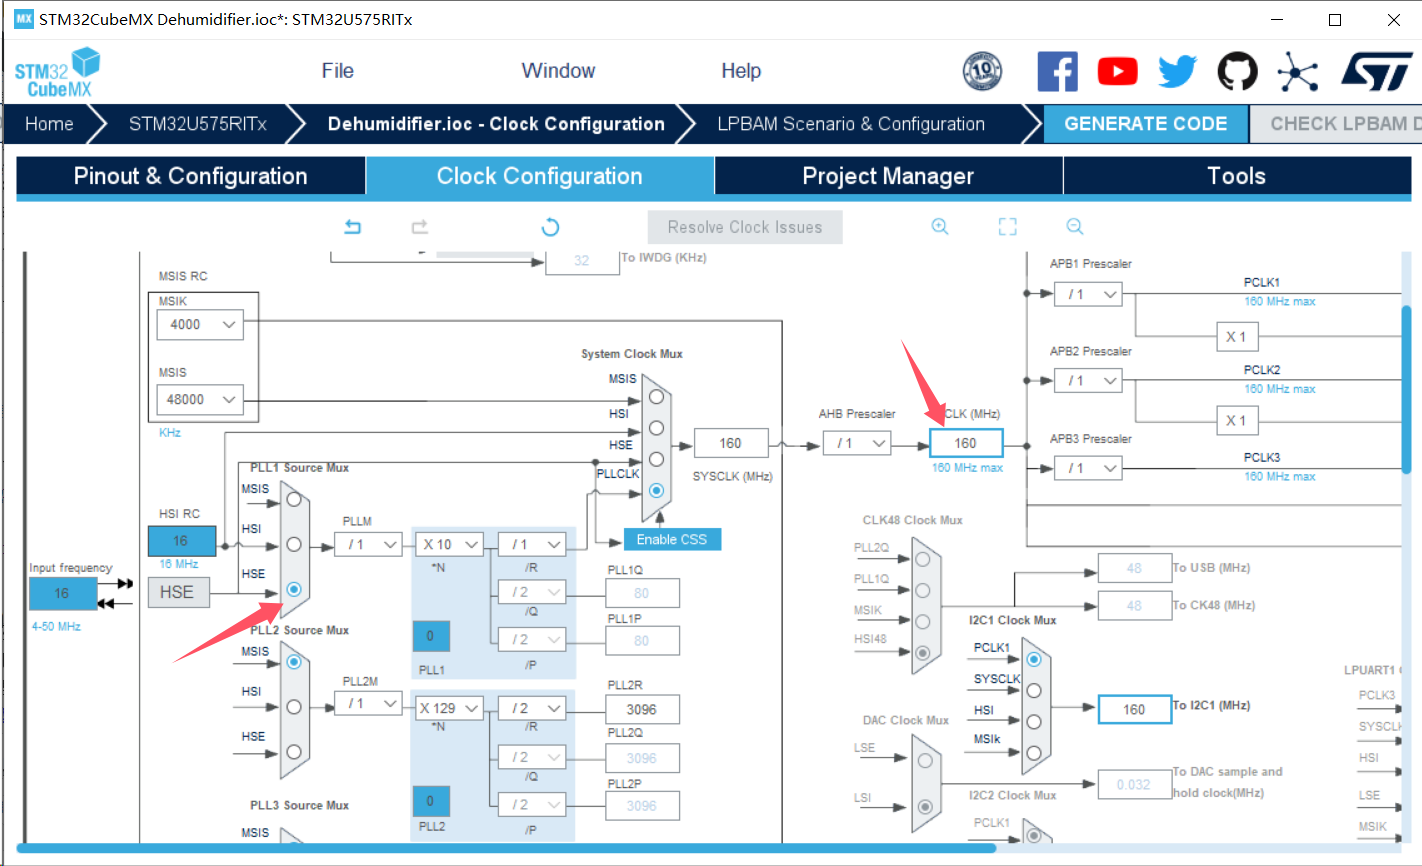Click the vertical scrollbar of the clock diagram
This screenshot has width=1422, height=866.
tap(1407, 388)
